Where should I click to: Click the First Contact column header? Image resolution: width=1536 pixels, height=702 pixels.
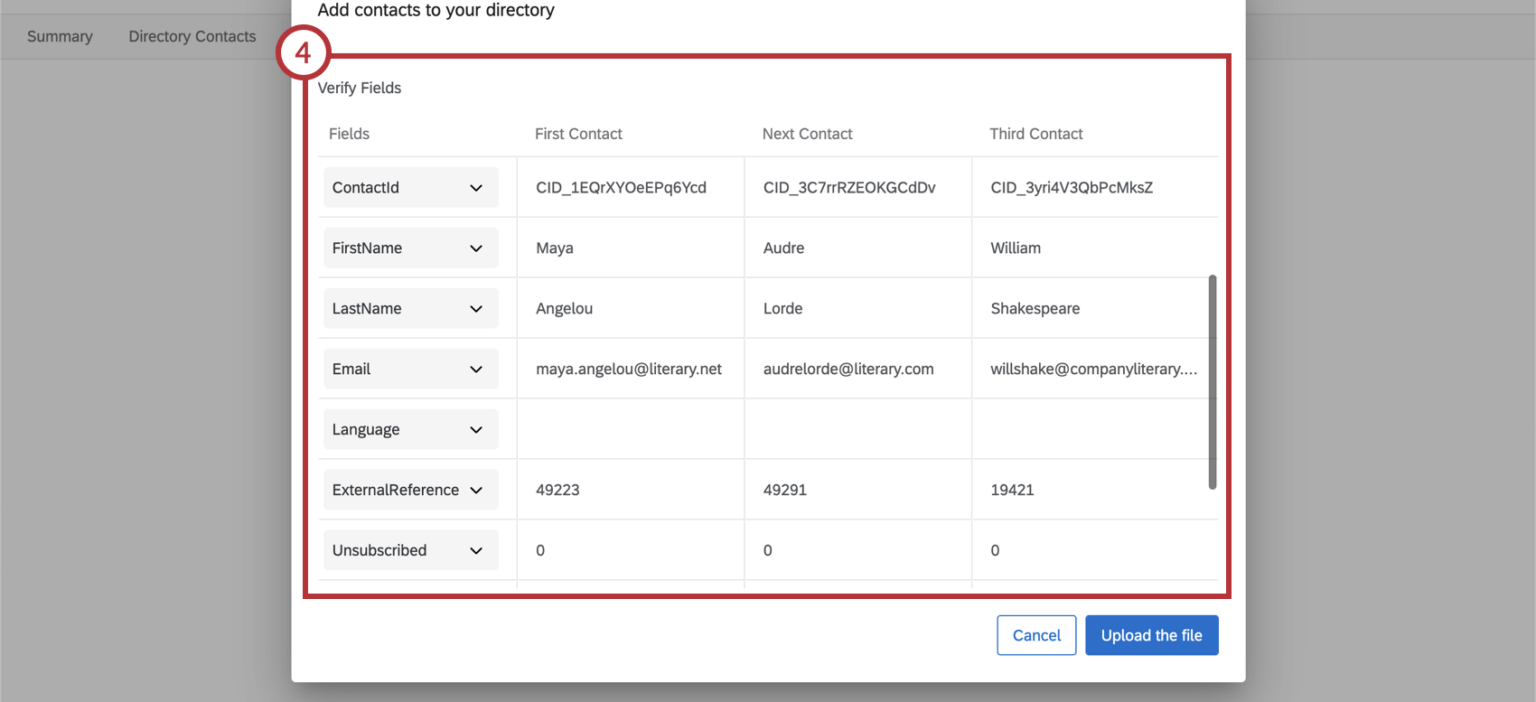click(x=578, y=133)
